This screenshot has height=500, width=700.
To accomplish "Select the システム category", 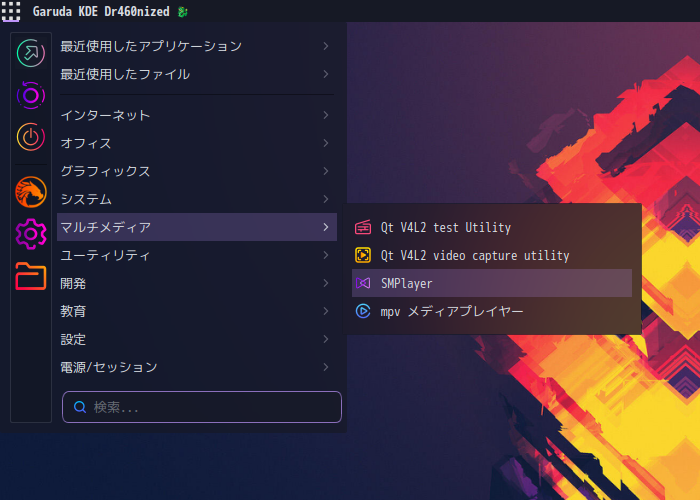I will coord(197,199).
